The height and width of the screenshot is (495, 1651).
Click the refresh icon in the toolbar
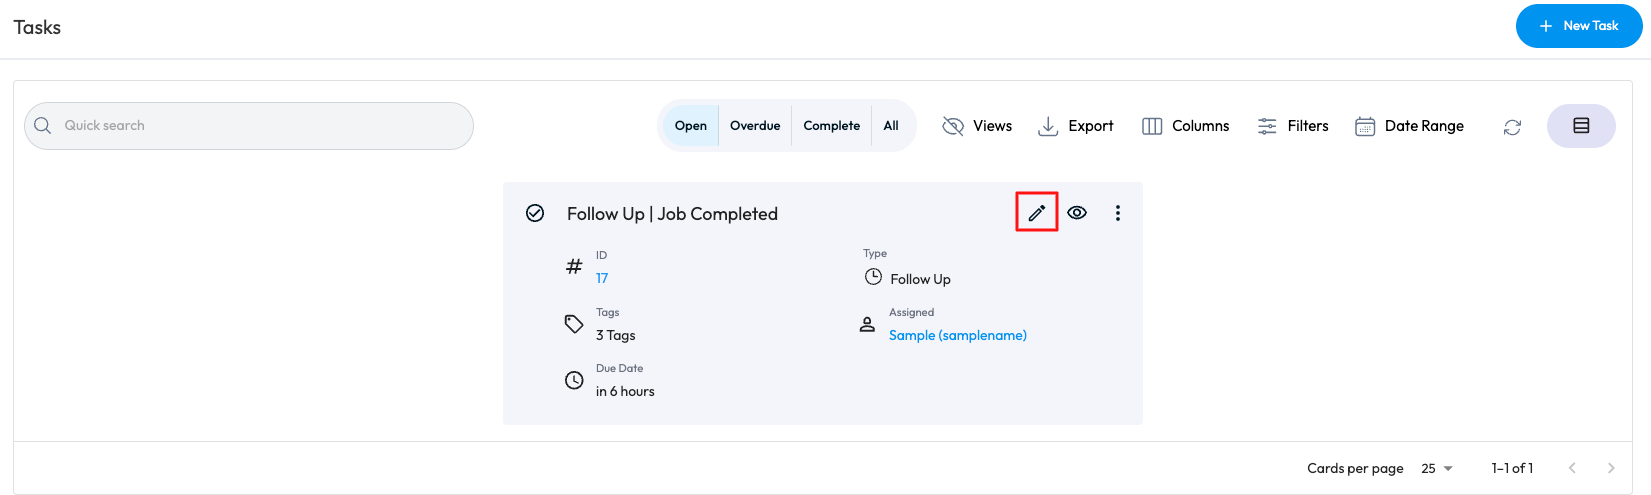click(1512, 127)
